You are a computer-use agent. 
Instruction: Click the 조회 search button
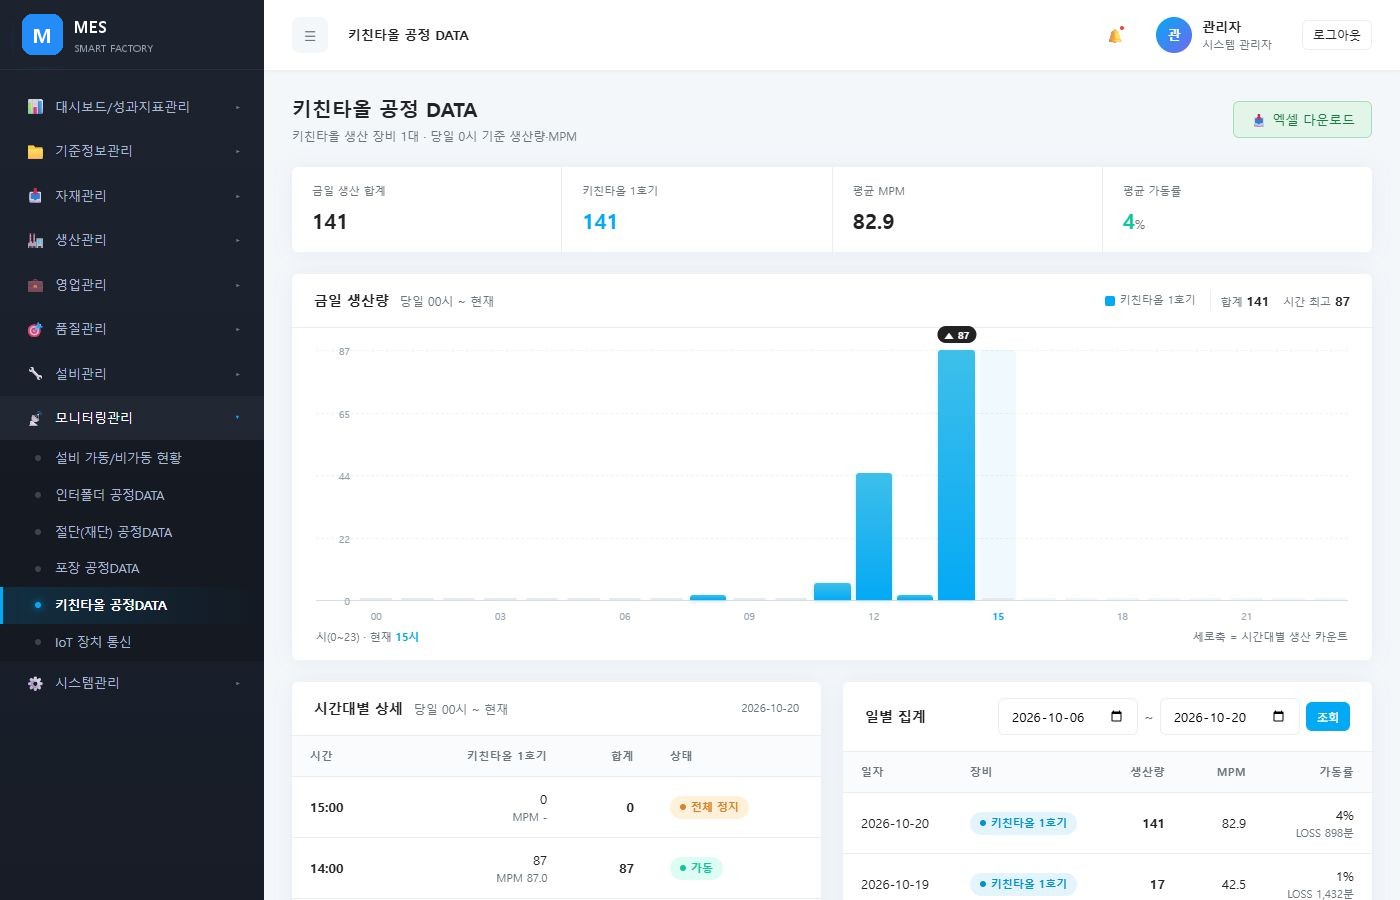(x=1328, y=717)
